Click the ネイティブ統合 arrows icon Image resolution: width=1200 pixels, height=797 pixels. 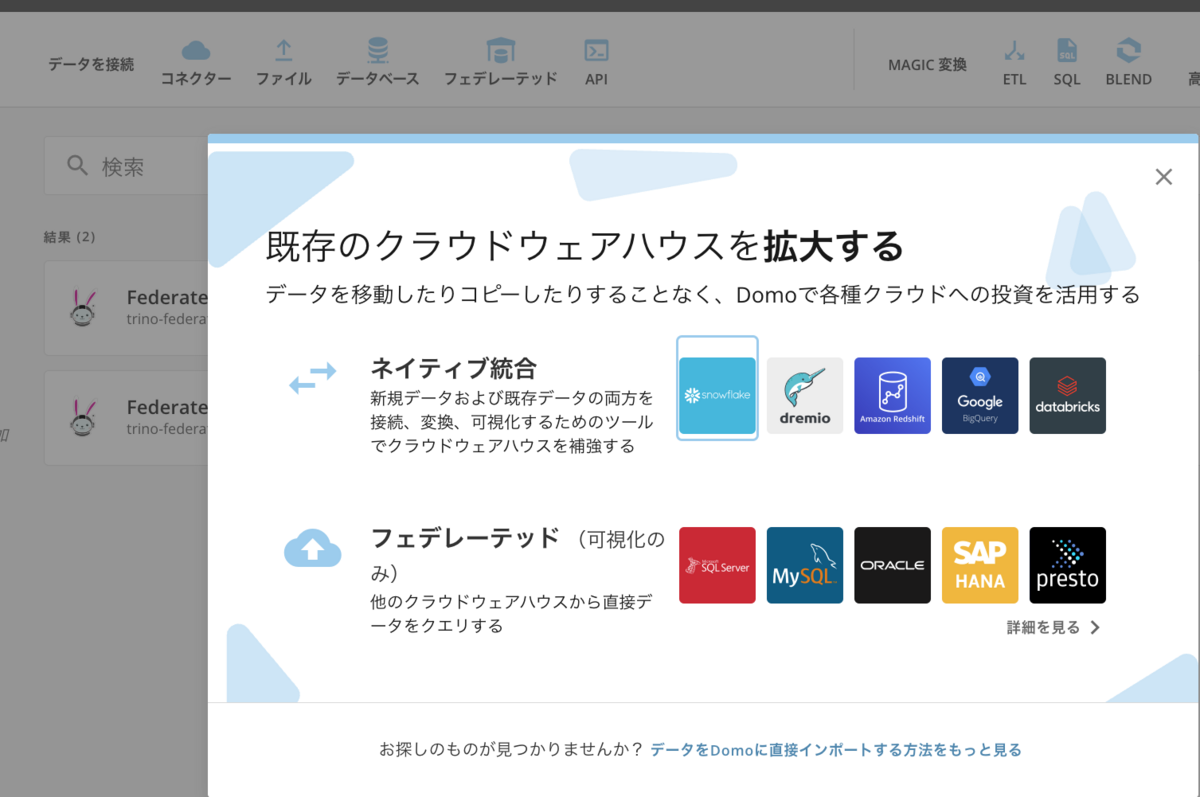pos(313,379)
